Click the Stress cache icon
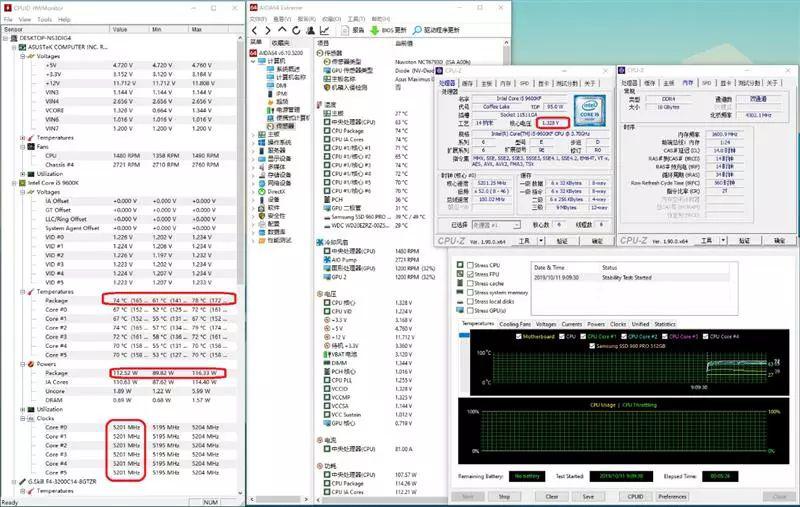This screenshot has height=507, width=800. (460, 283)
